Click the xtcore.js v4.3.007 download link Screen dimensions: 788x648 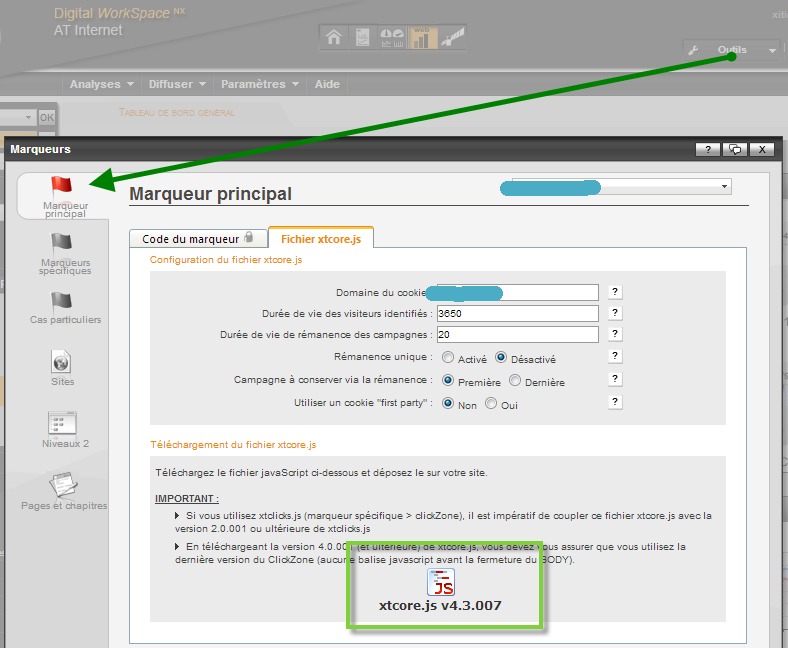coord(440,605)
